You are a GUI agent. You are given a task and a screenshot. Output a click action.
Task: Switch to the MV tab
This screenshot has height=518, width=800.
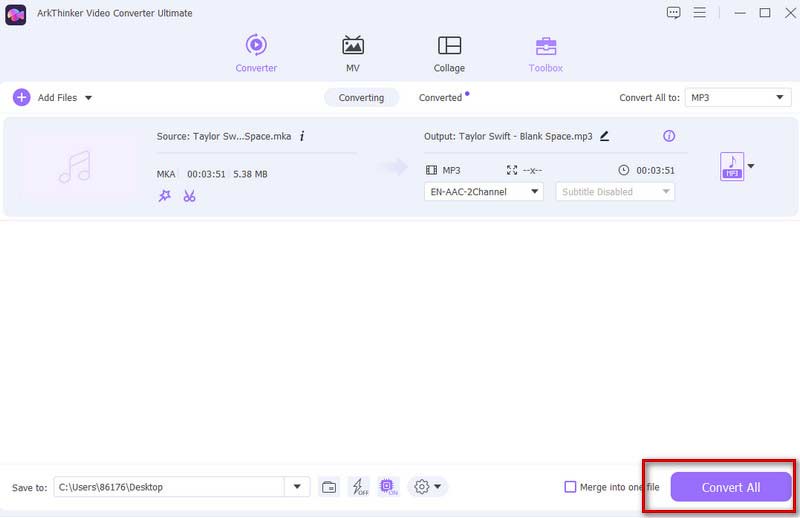[x=353, y=54]
